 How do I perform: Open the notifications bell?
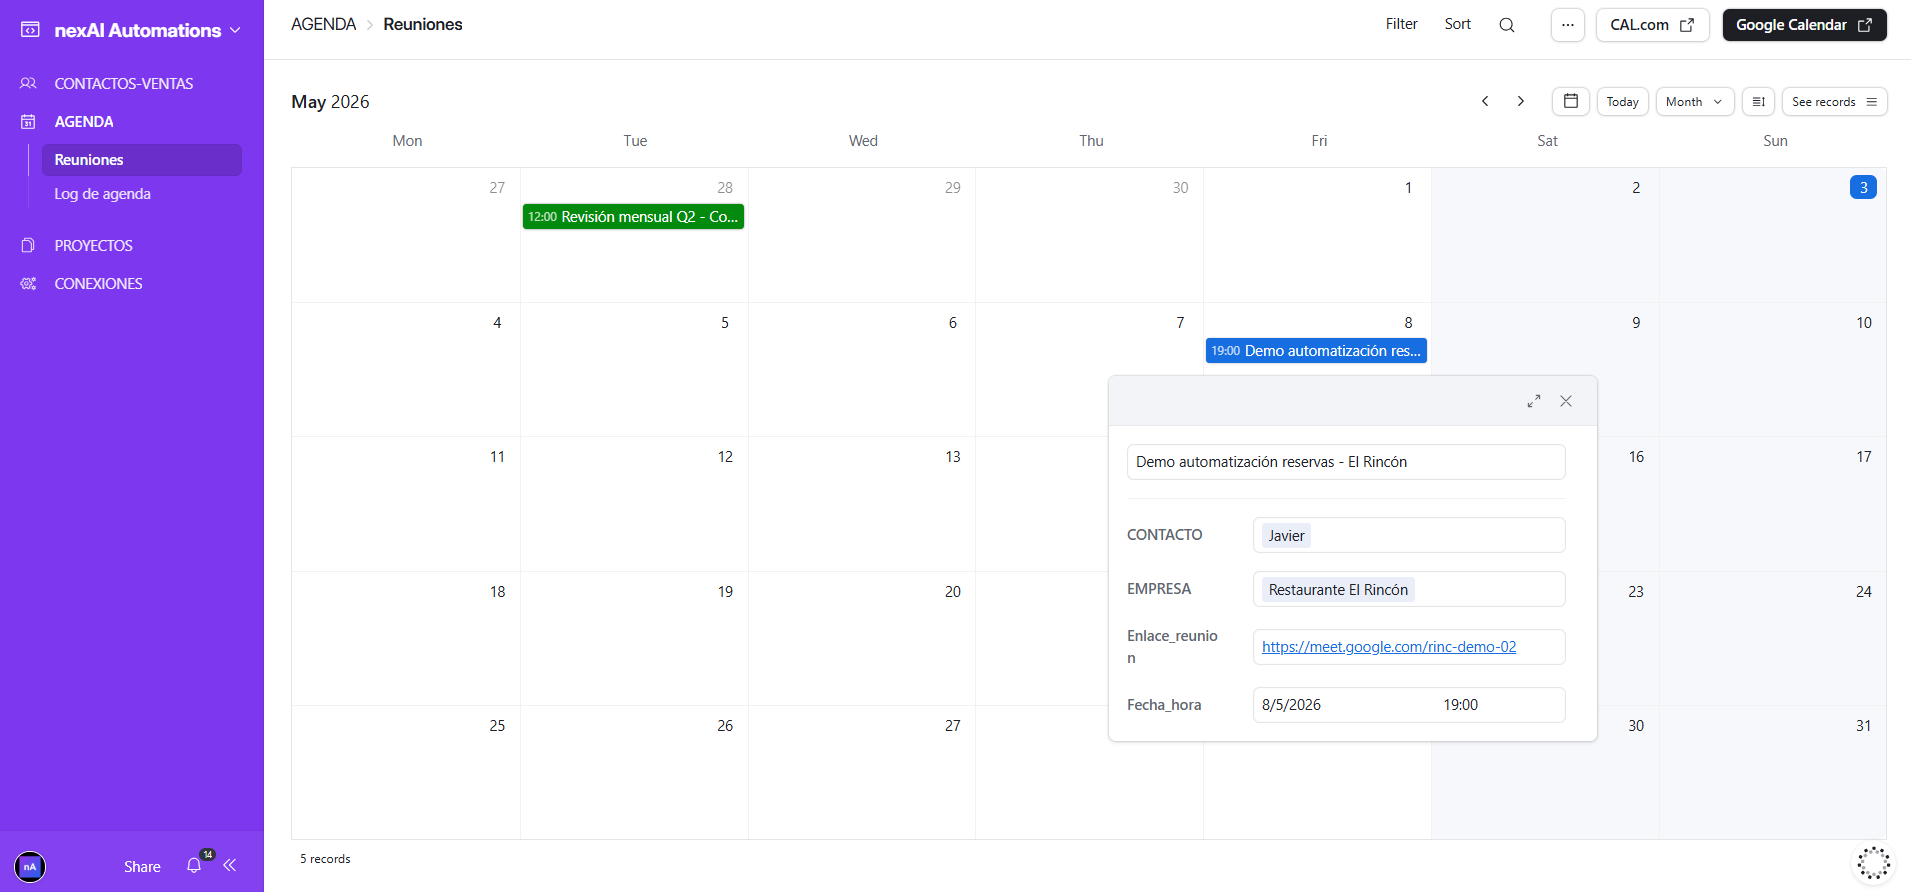[194, 865]
